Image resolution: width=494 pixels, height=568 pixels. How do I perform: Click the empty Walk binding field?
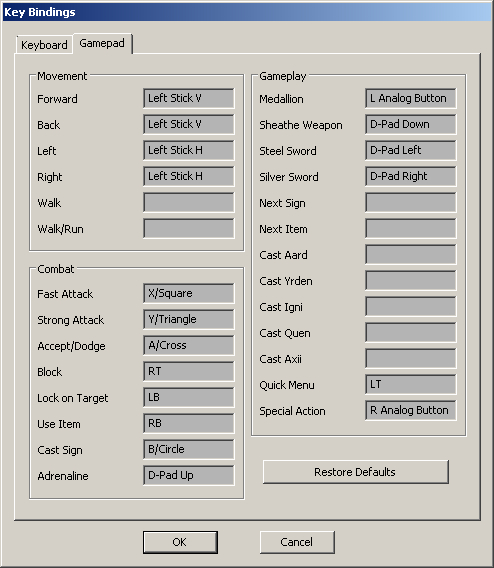(189, 202)
